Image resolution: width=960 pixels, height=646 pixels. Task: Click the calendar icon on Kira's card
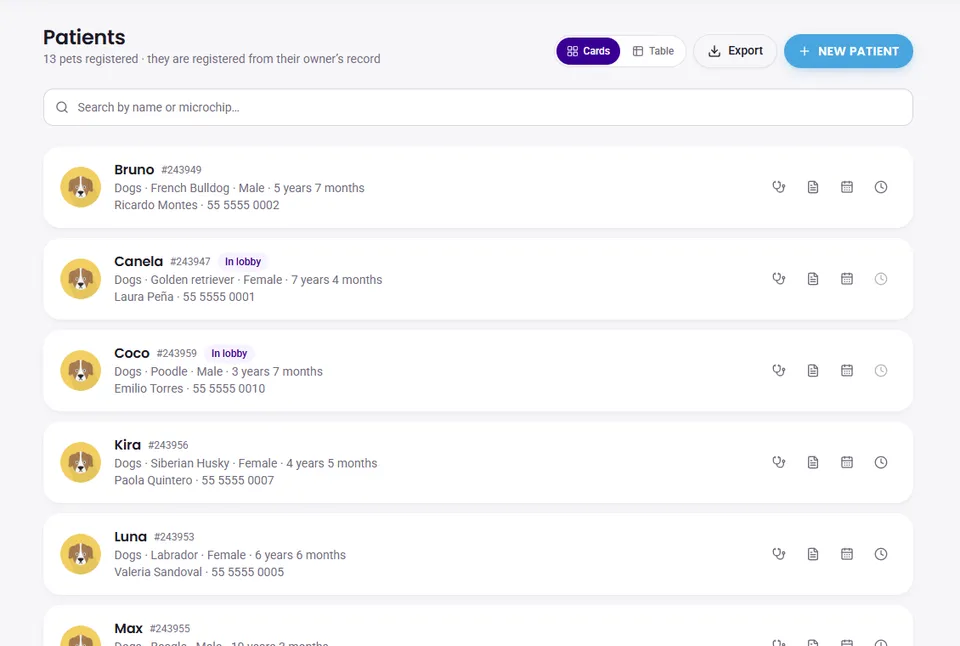(x=847, y=462)
